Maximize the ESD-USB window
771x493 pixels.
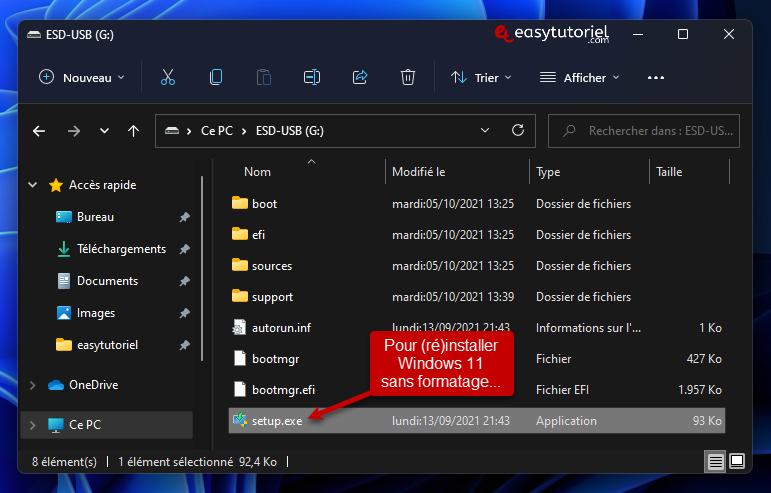(682, 34)
